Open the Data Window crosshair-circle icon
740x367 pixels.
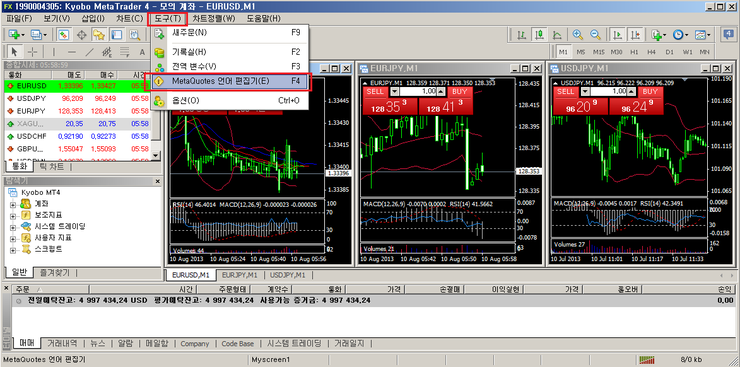click(81, 34)
